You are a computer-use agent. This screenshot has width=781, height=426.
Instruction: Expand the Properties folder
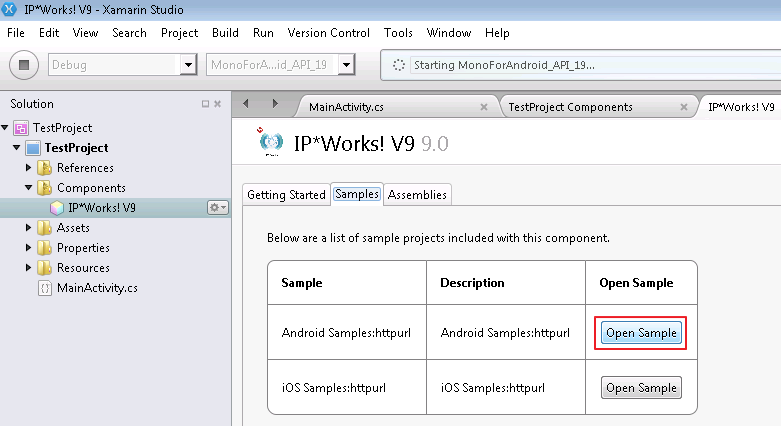(28, 247)
